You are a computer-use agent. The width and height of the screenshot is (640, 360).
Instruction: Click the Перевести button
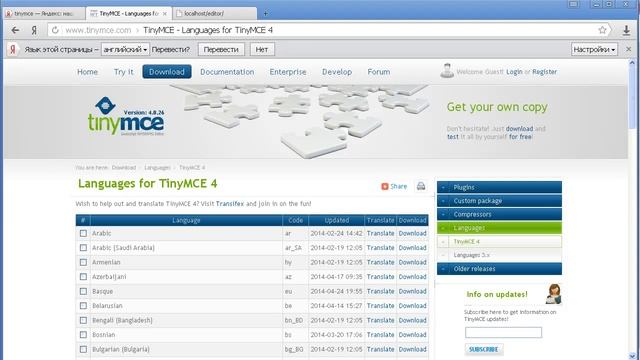221,49
